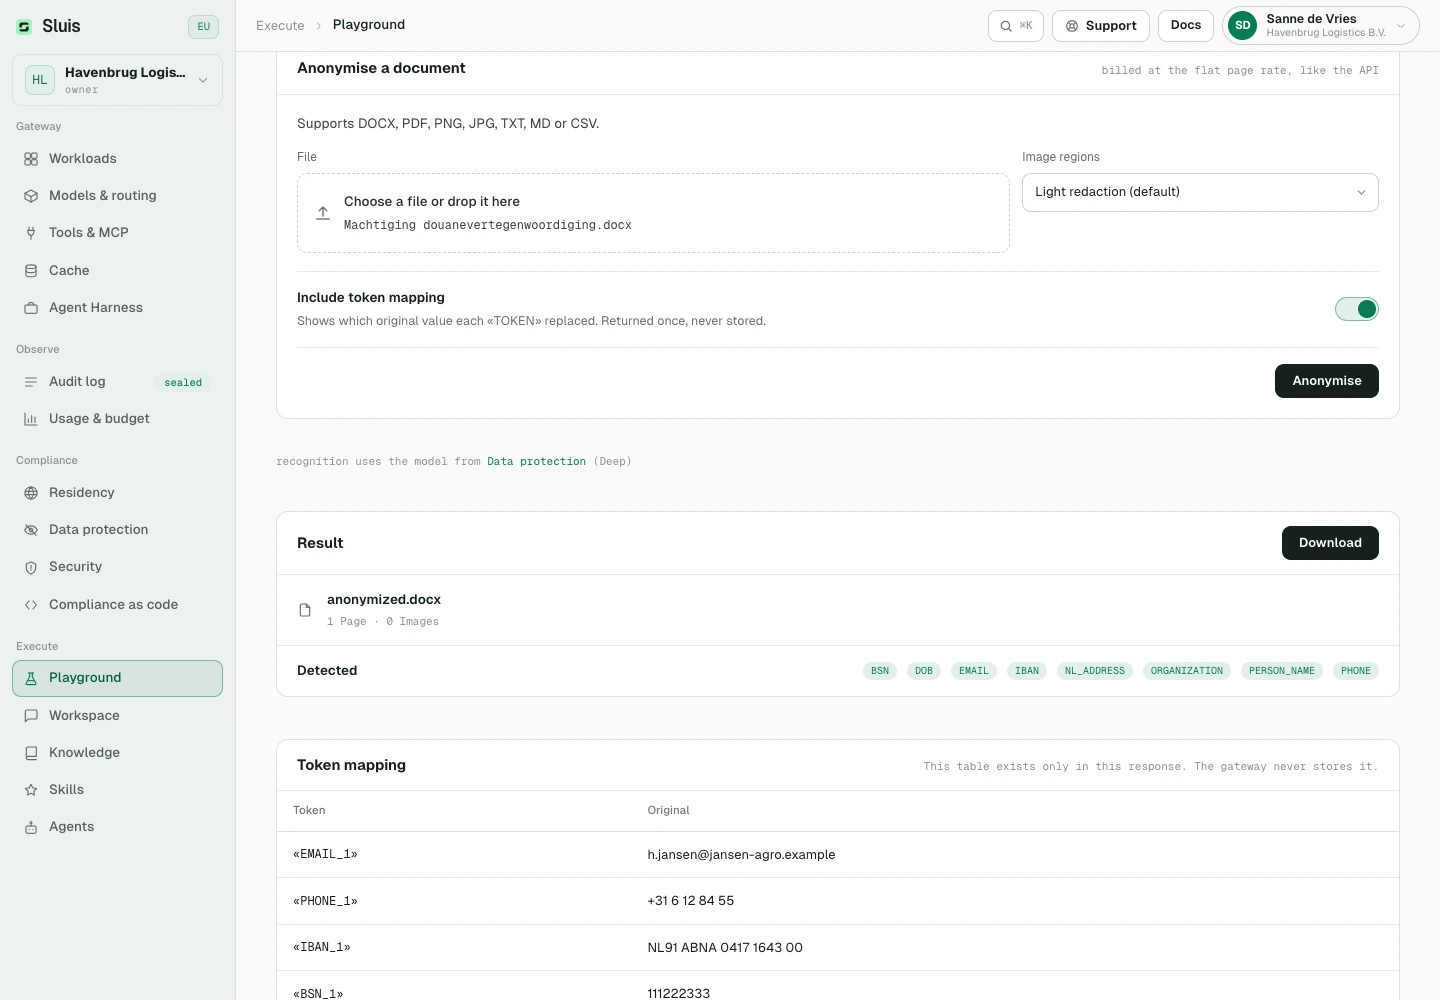Select Workspace in the Execute section
This screenshot has height=1000, width=1440.
coord(117,716)
